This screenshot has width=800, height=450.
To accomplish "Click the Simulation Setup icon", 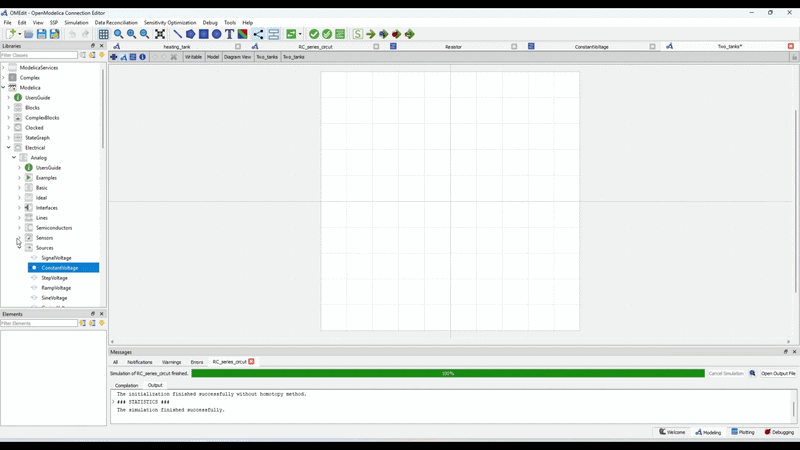I will pyautogui.click(x=358, y=34).
